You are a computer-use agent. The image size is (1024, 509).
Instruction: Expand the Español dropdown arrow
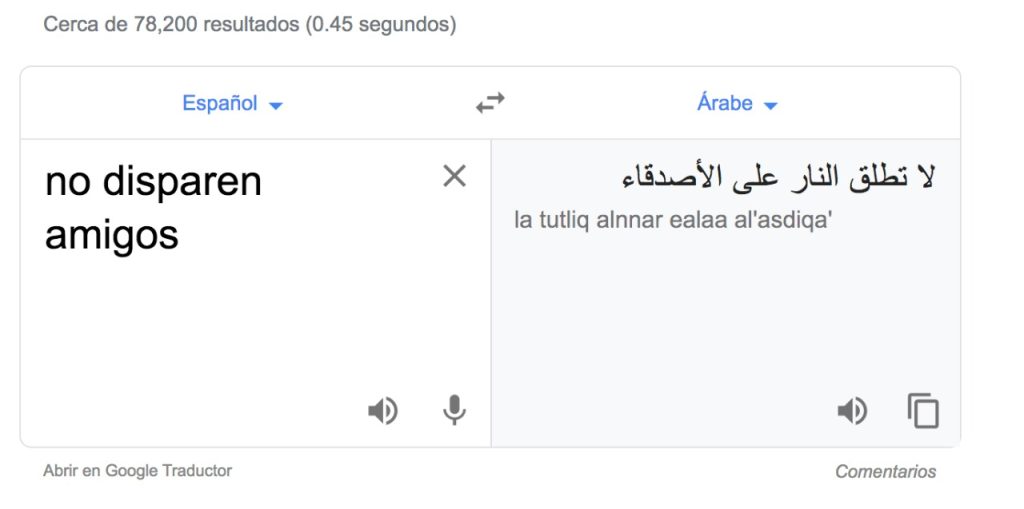tap(276, 105)
